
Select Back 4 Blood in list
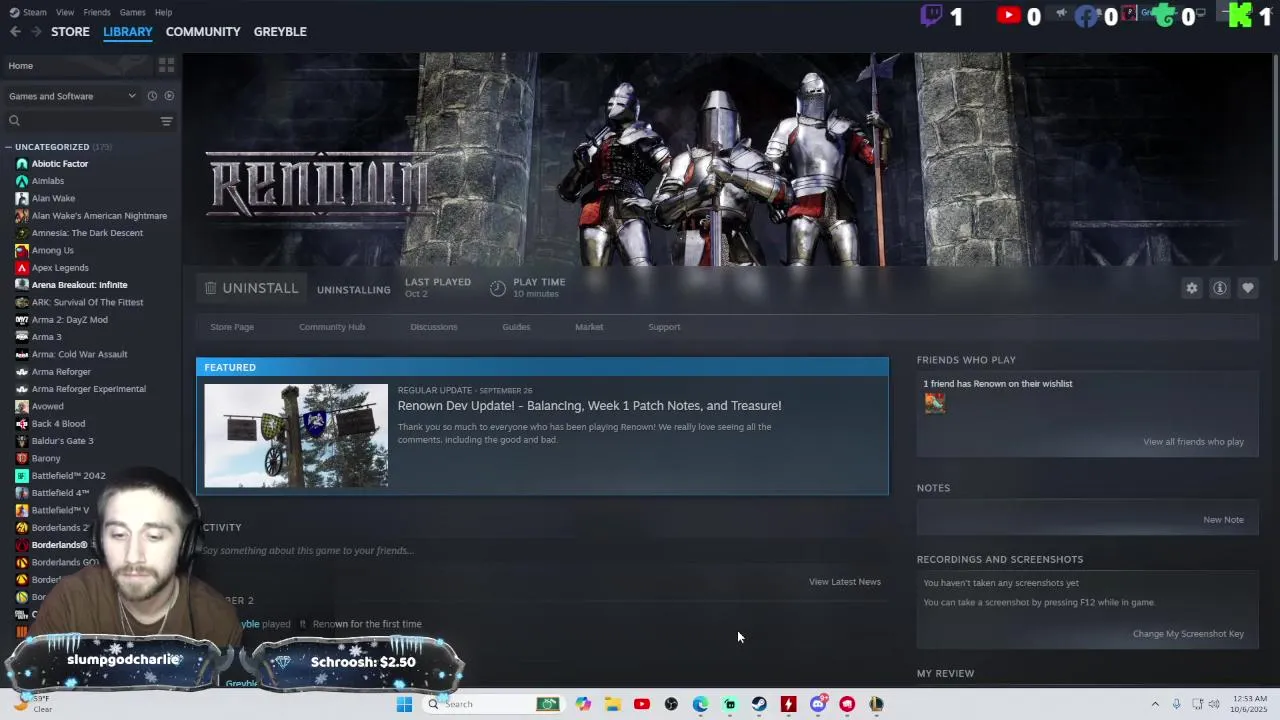coord(58,424)
